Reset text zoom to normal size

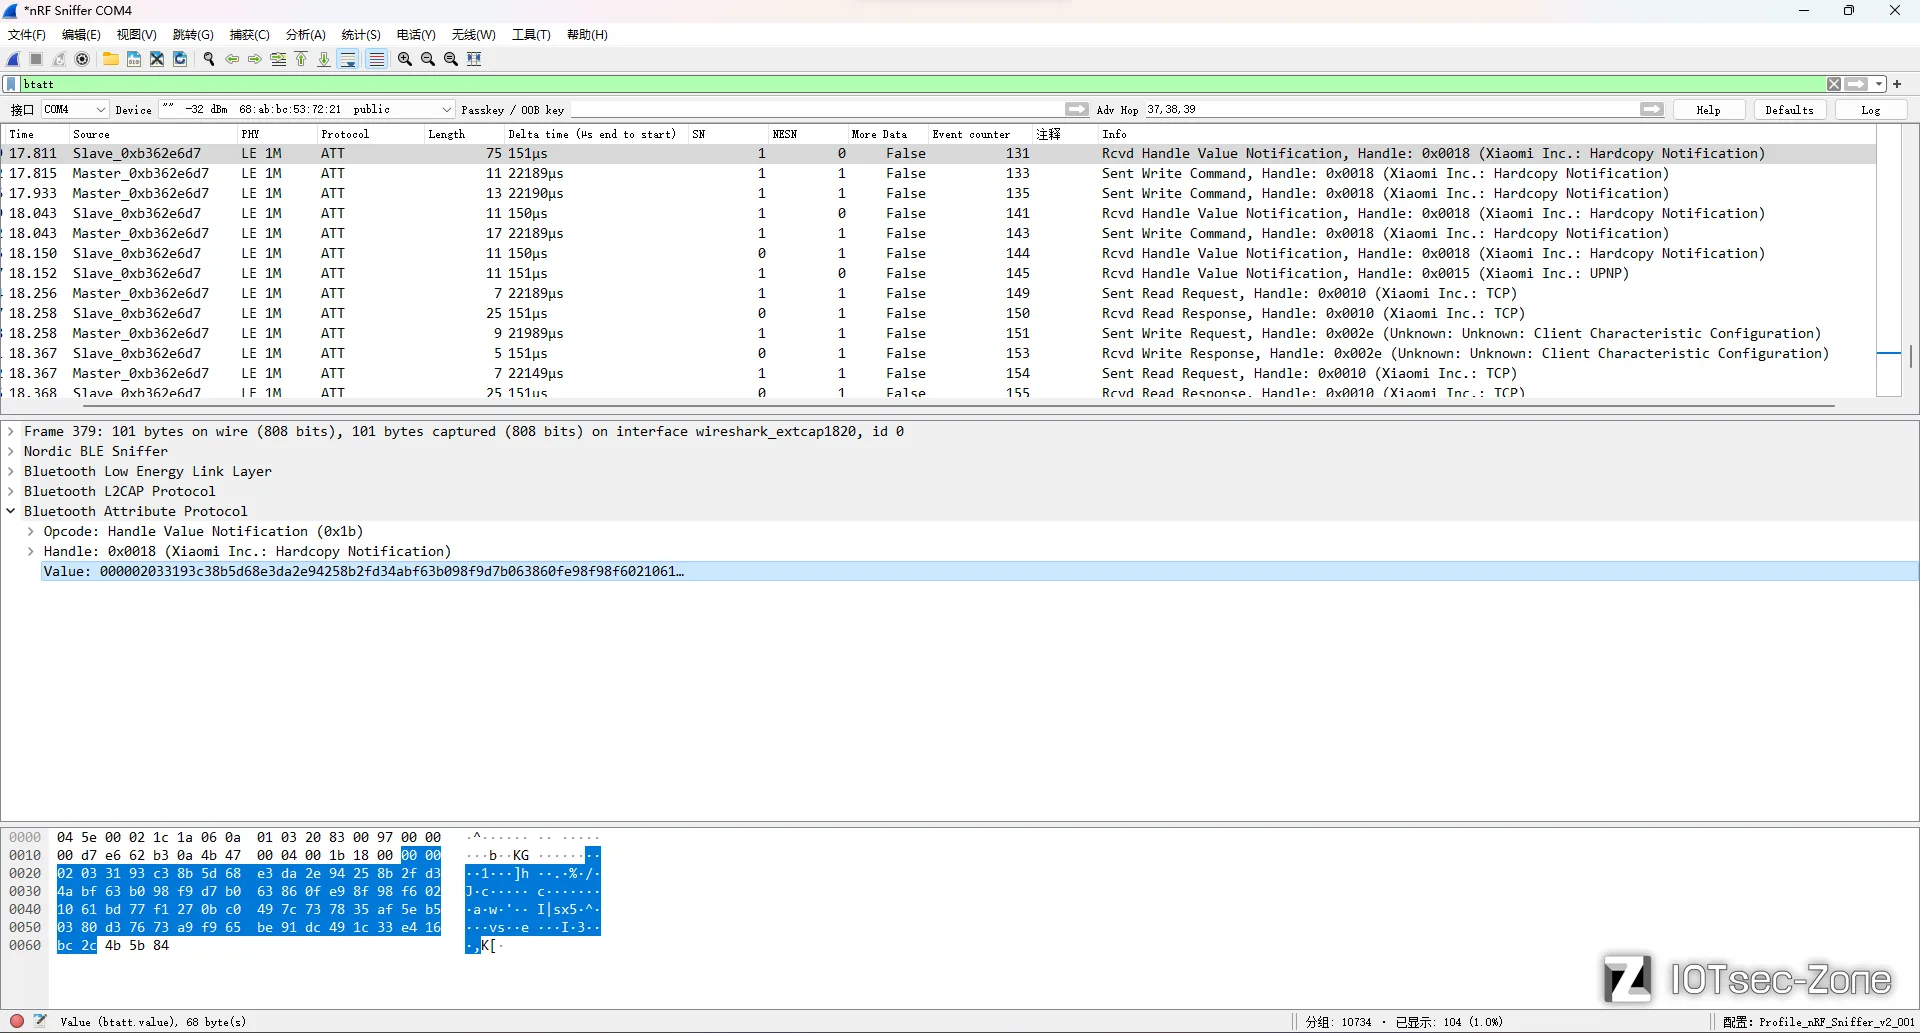[451, 59]
